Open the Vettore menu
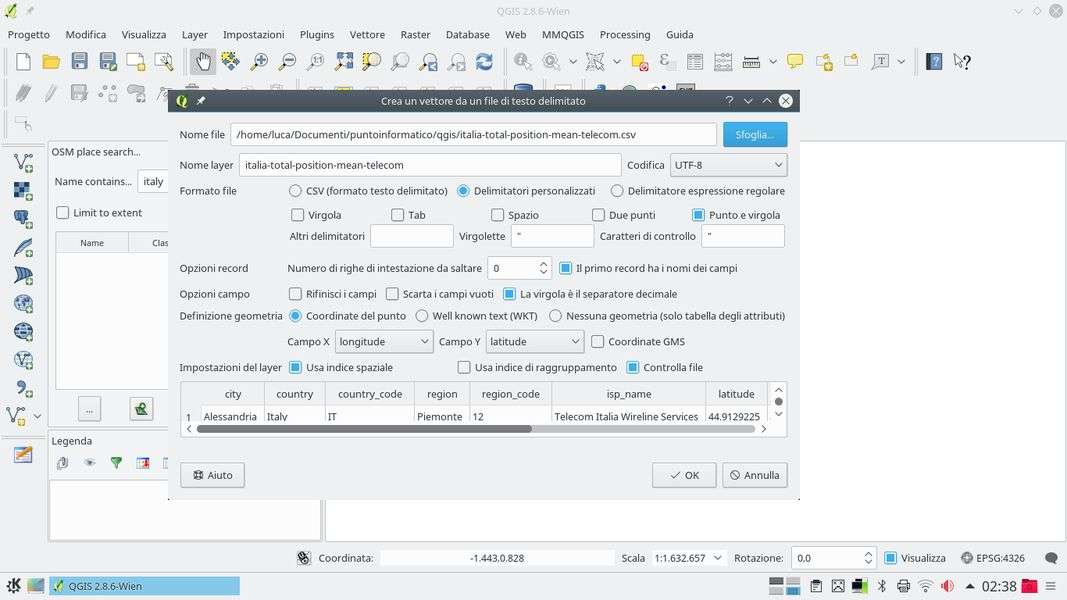The height and width of the screenshot is (600, 1067). 366,34
